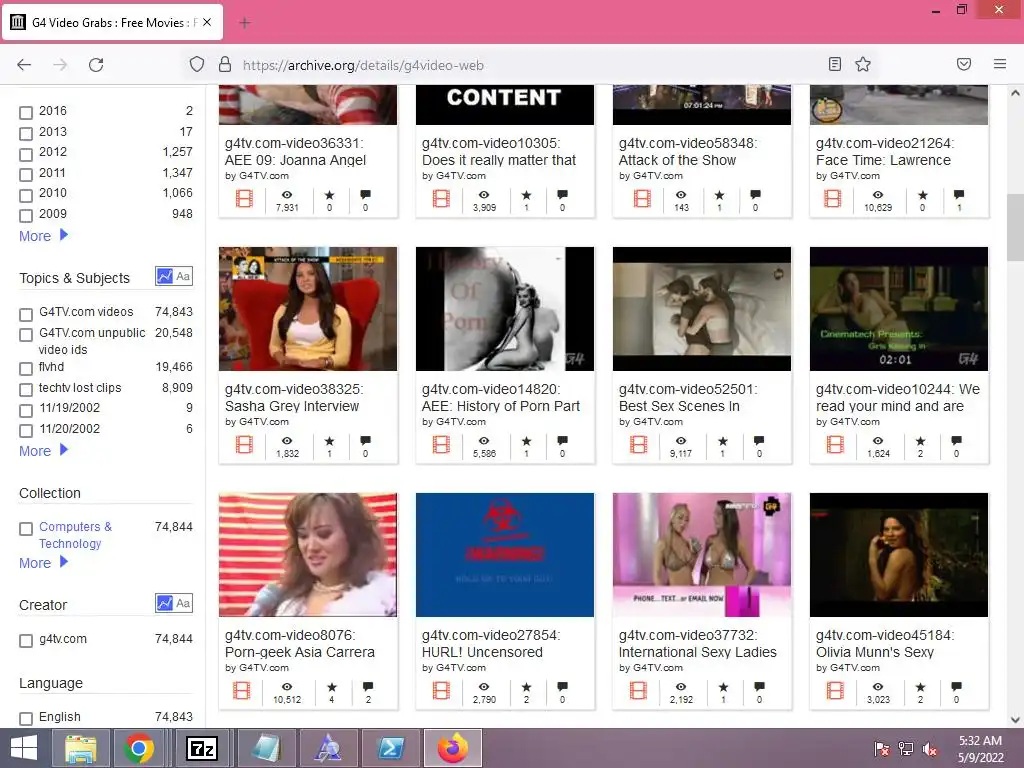Open g4tv.com-video10305 Does it really matter title

[x=499, y=152]
